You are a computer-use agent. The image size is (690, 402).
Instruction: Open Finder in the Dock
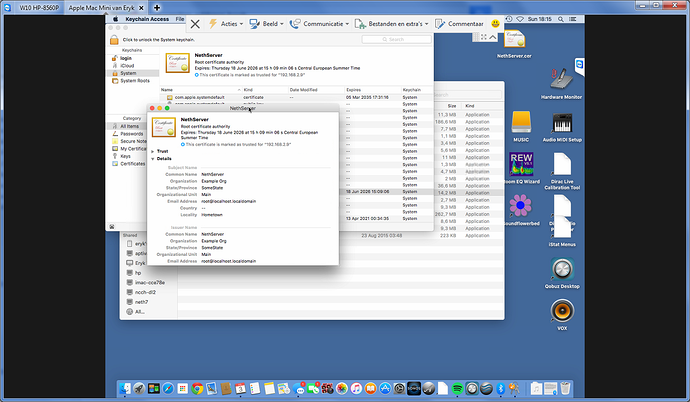point(125,388)
